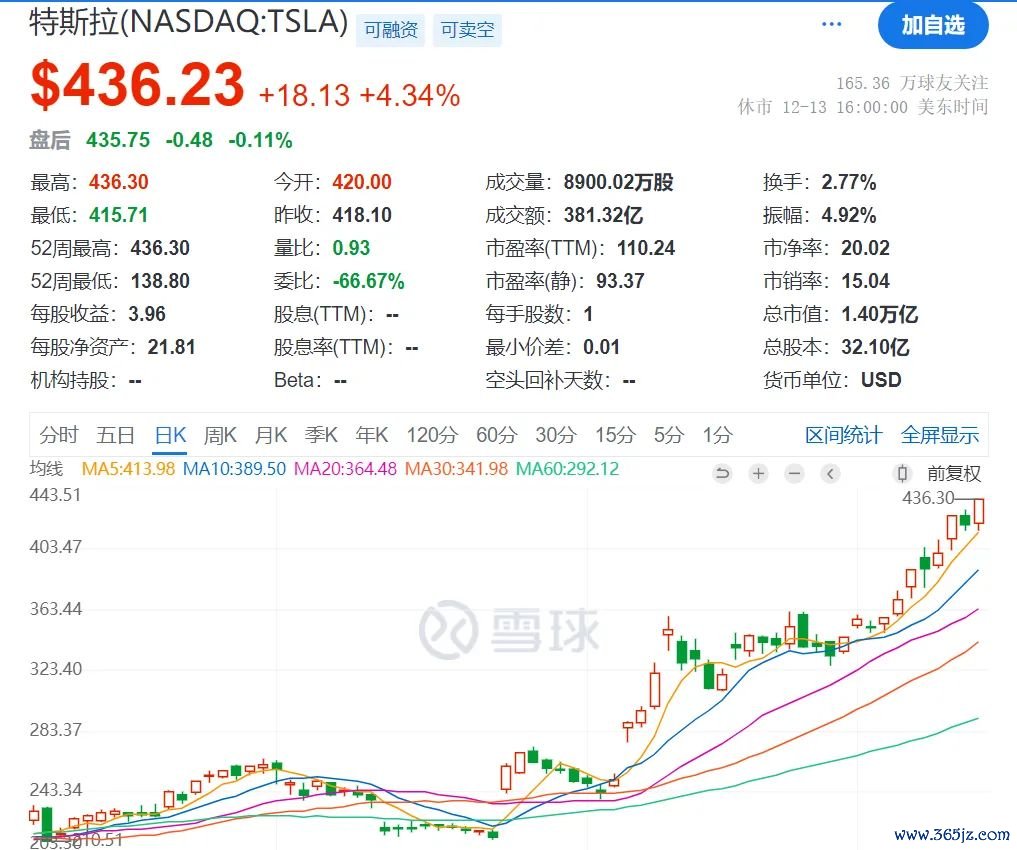The width and height of the screenshot is (1017, 850).
Task: Choose the 30分 interval tab
Action: (x=556, y=435)
